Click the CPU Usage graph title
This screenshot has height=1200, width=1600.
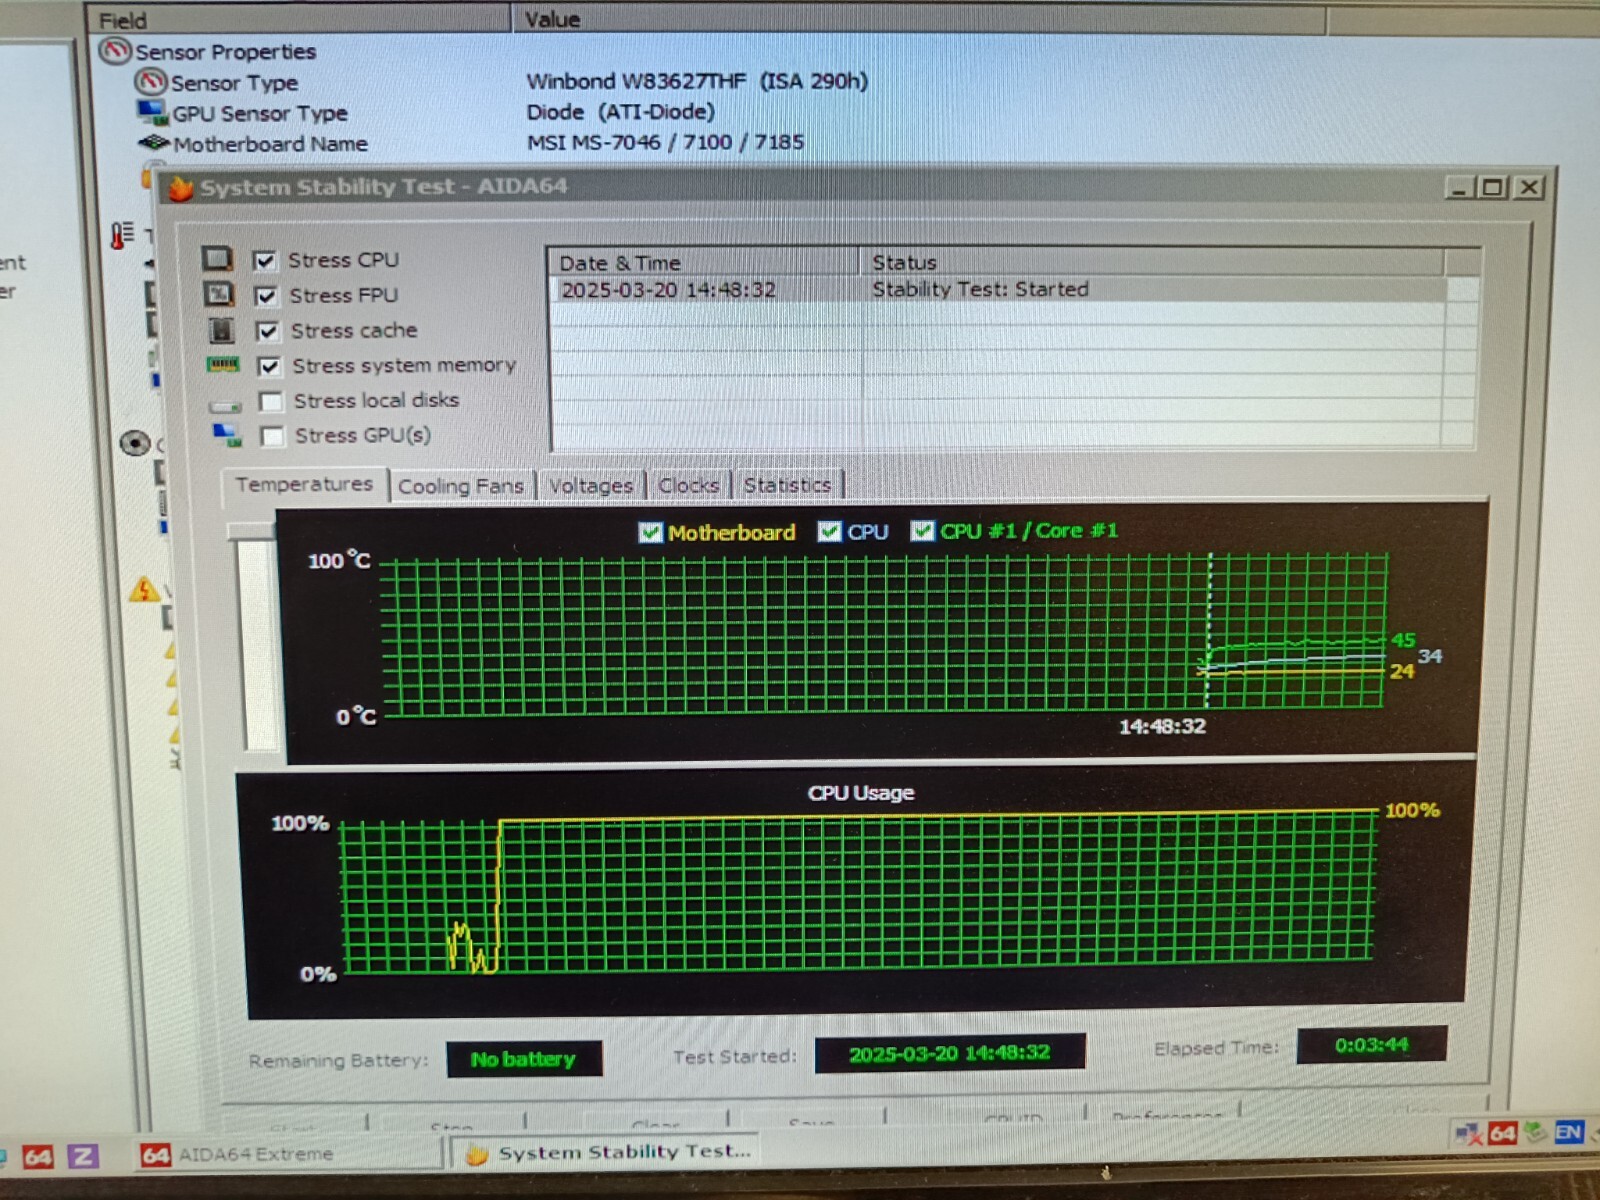pos(861,793)
